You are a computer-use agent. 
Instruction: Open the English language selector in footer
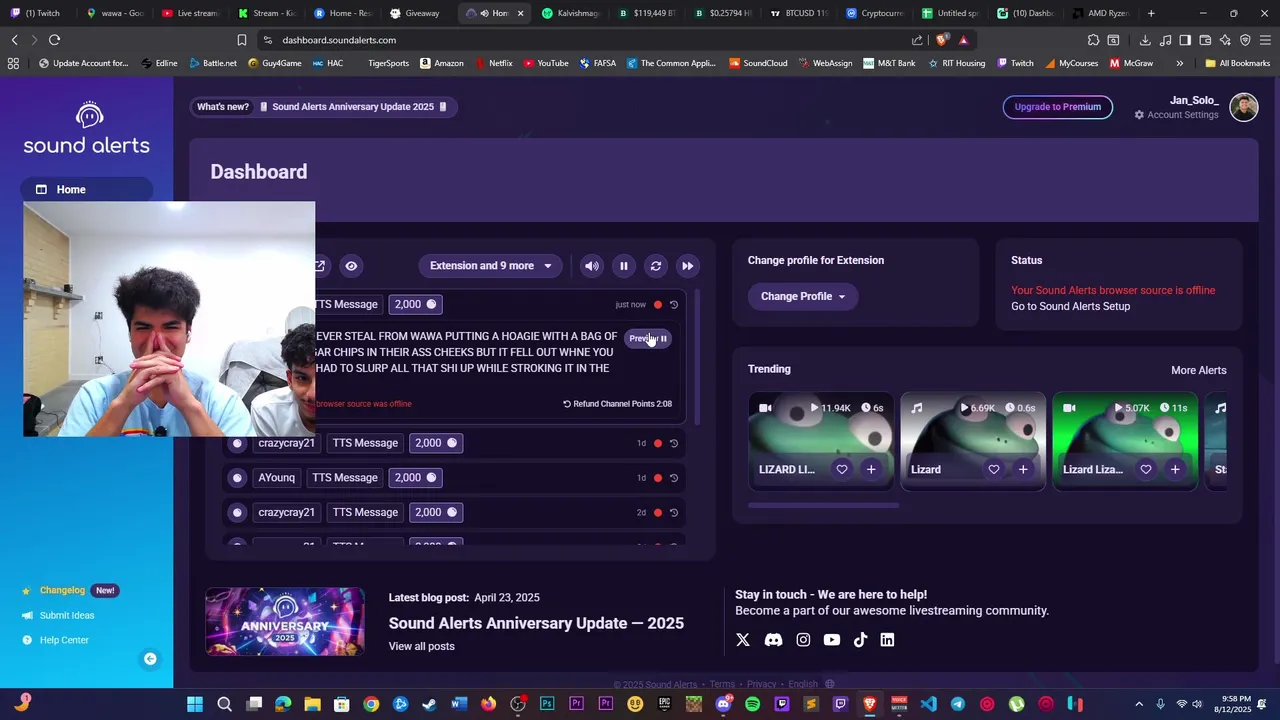pos(811,685)
